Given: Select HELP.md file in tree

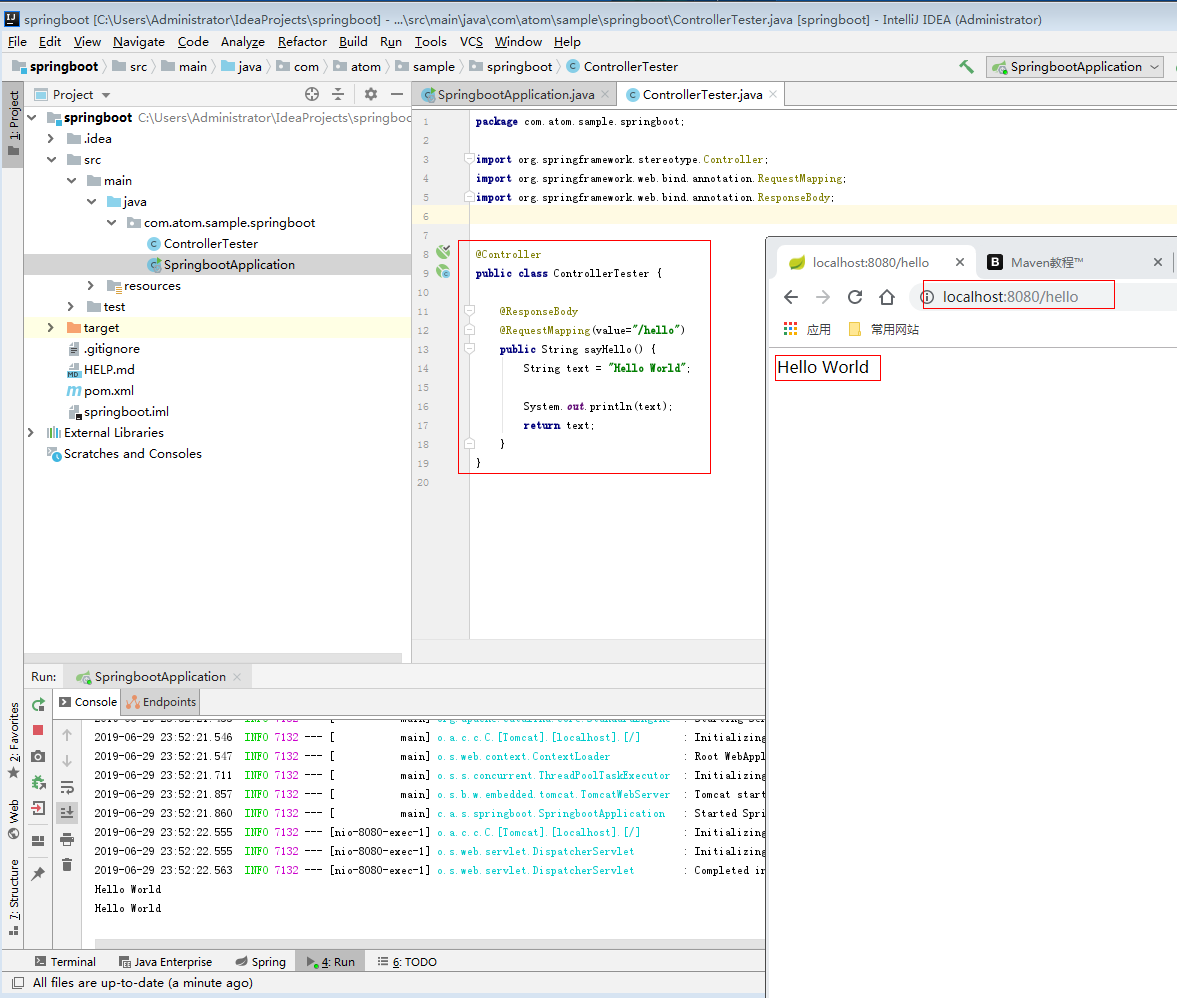Looking at the screenshot, I should (101, 370).
